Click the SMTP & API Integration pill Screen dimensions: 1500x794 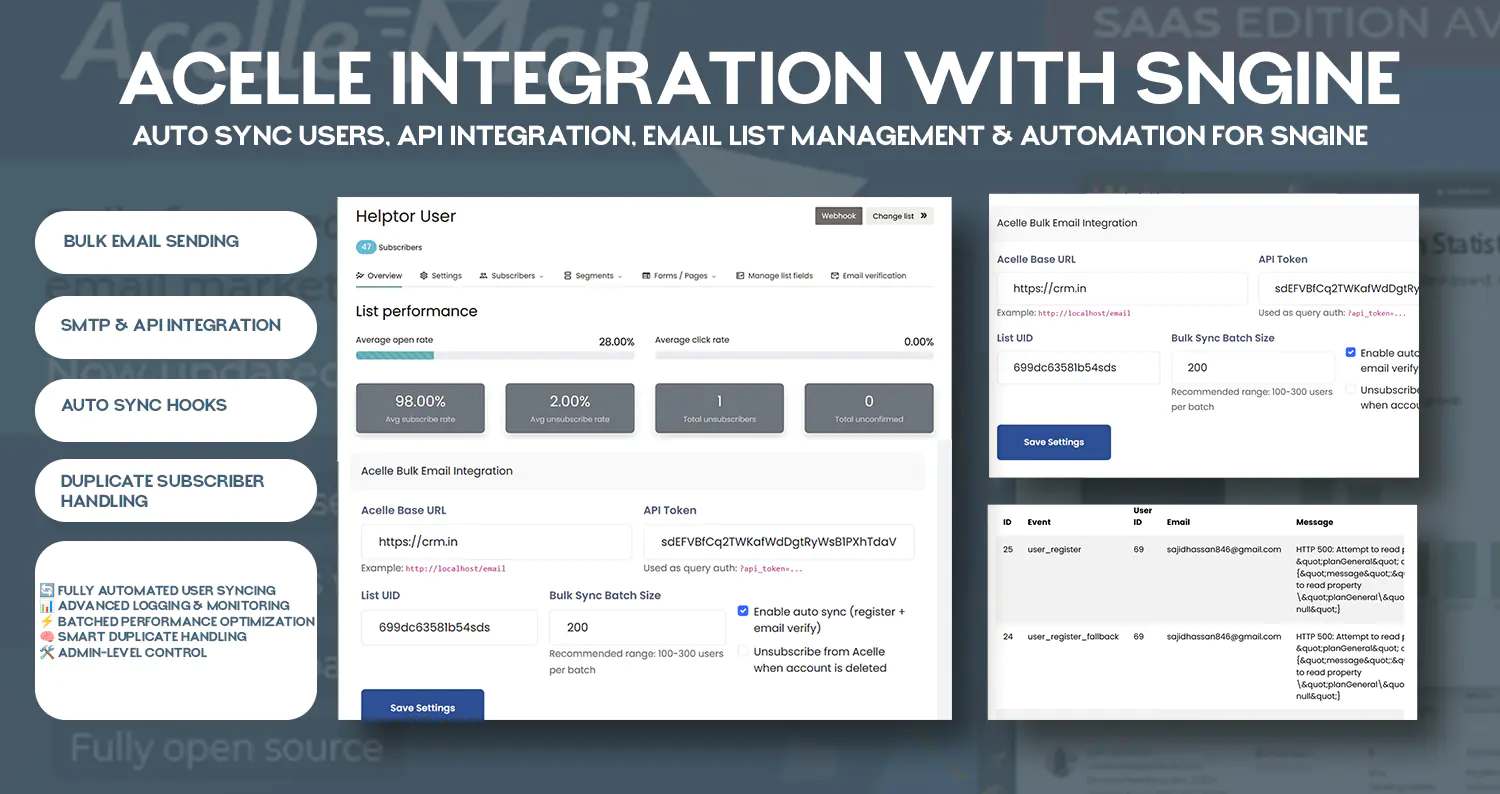coord(176,327)
